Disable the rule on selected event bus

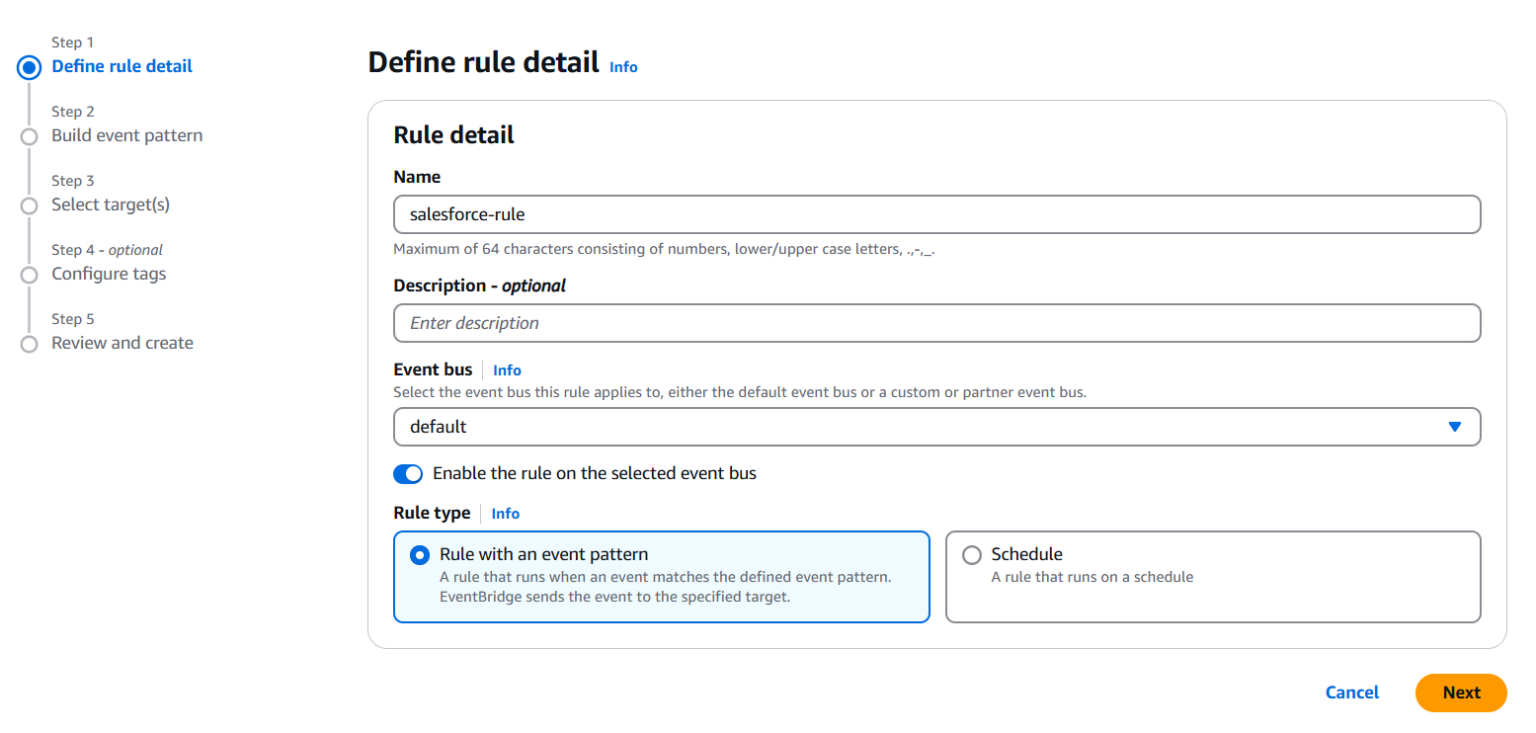pos(408,474)
